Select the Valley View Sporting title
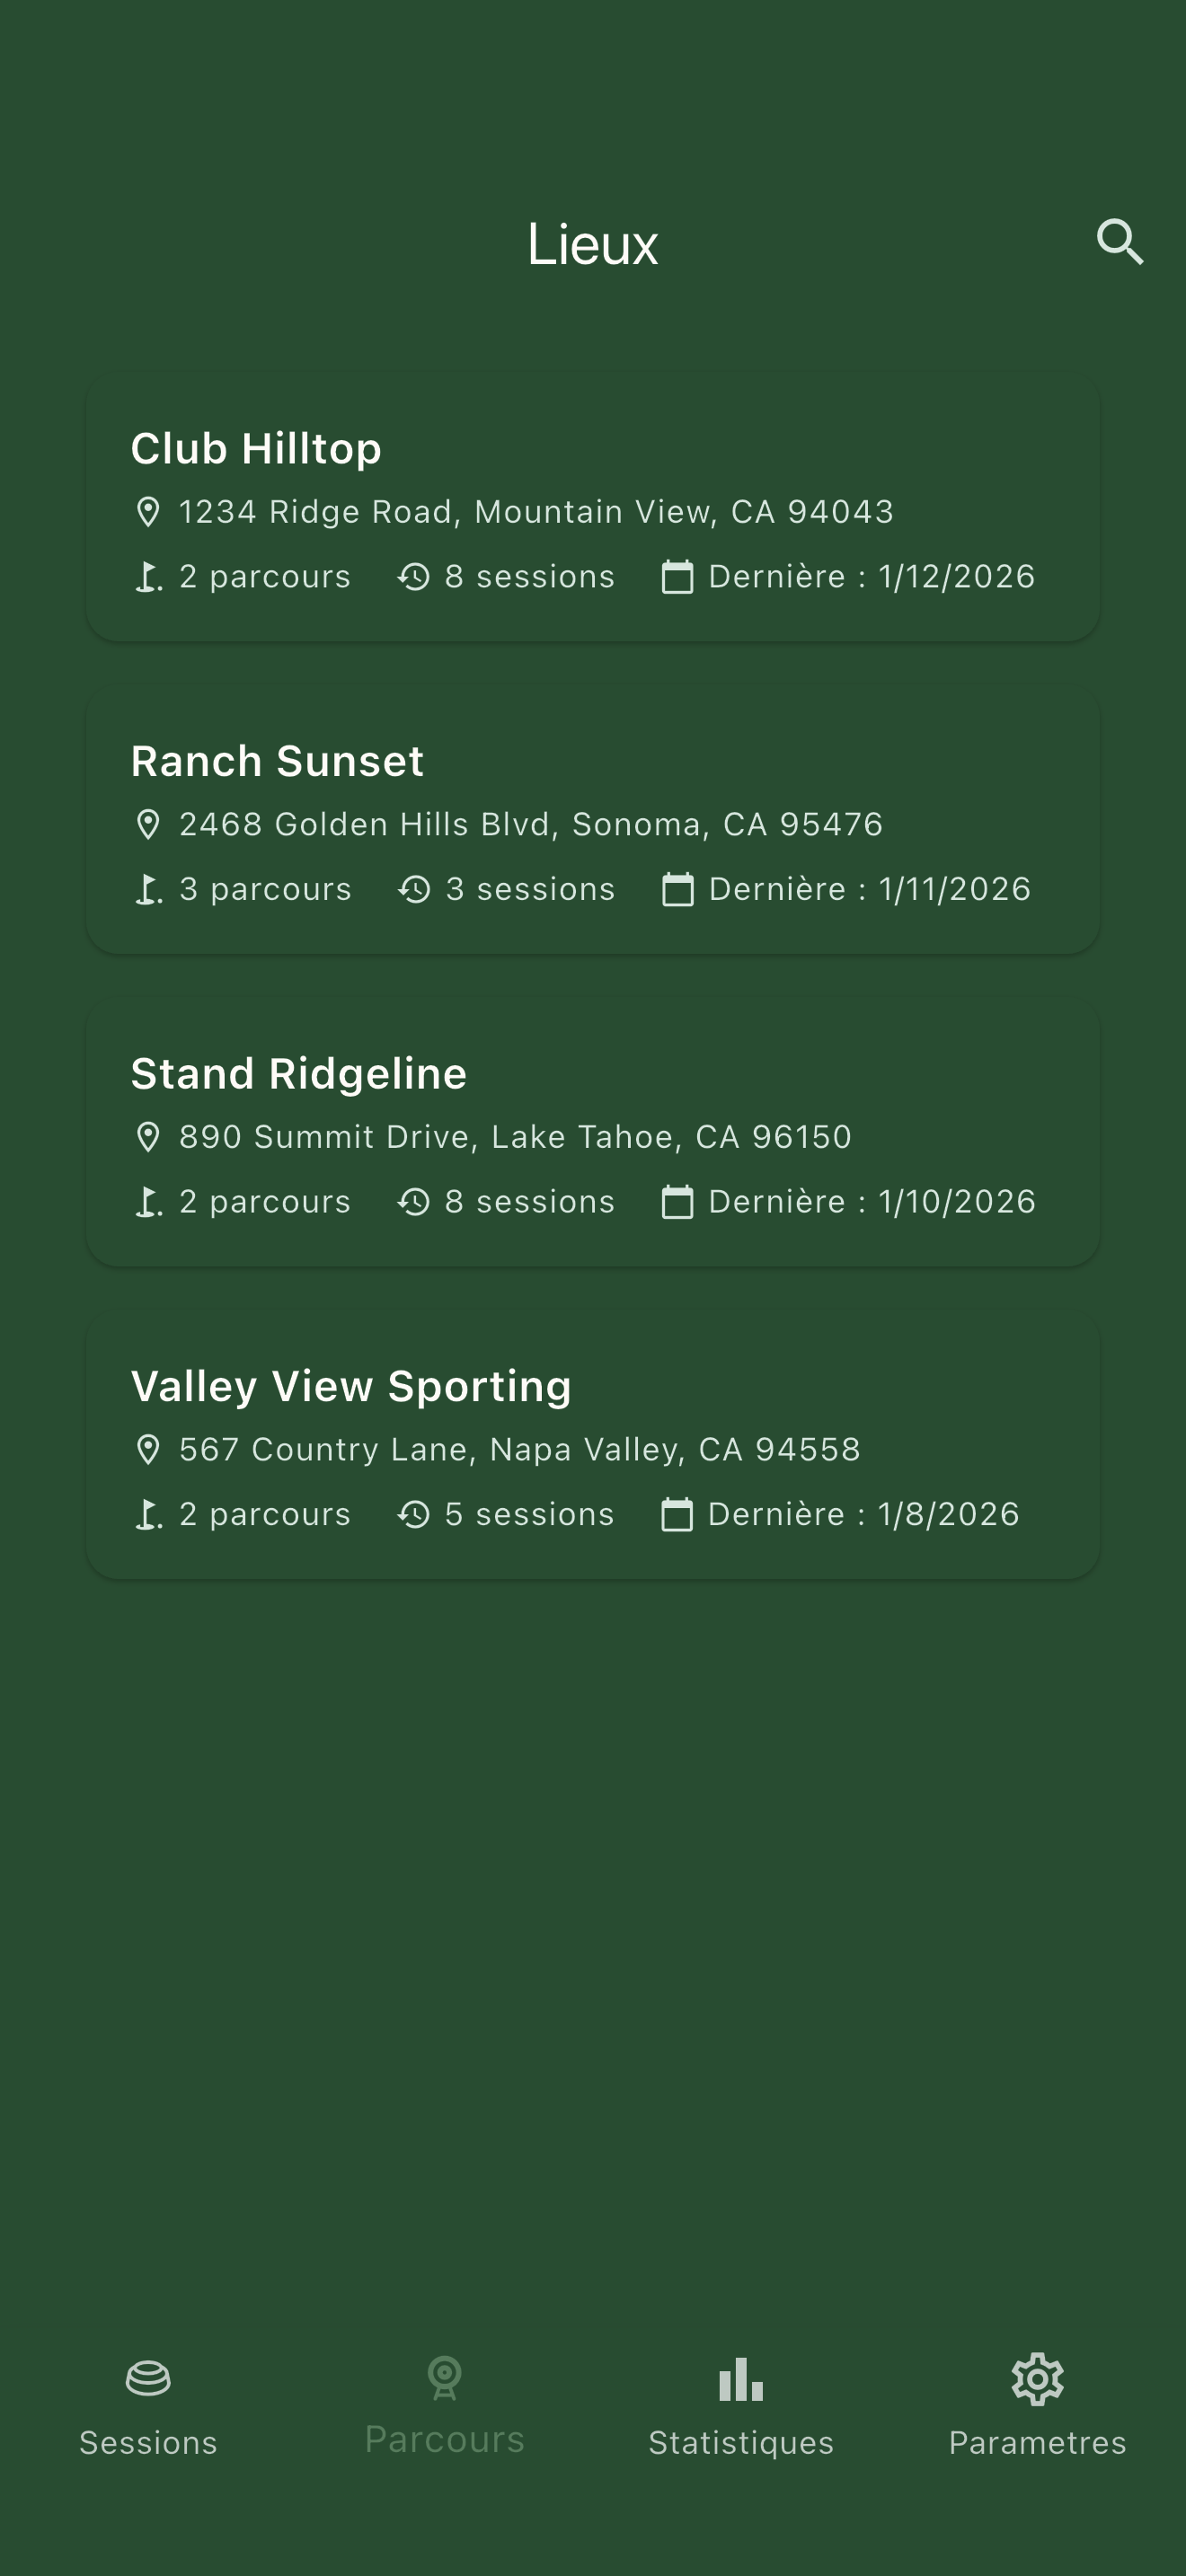Viewport: 1186px width, 2576px height. coord(351,1387)
